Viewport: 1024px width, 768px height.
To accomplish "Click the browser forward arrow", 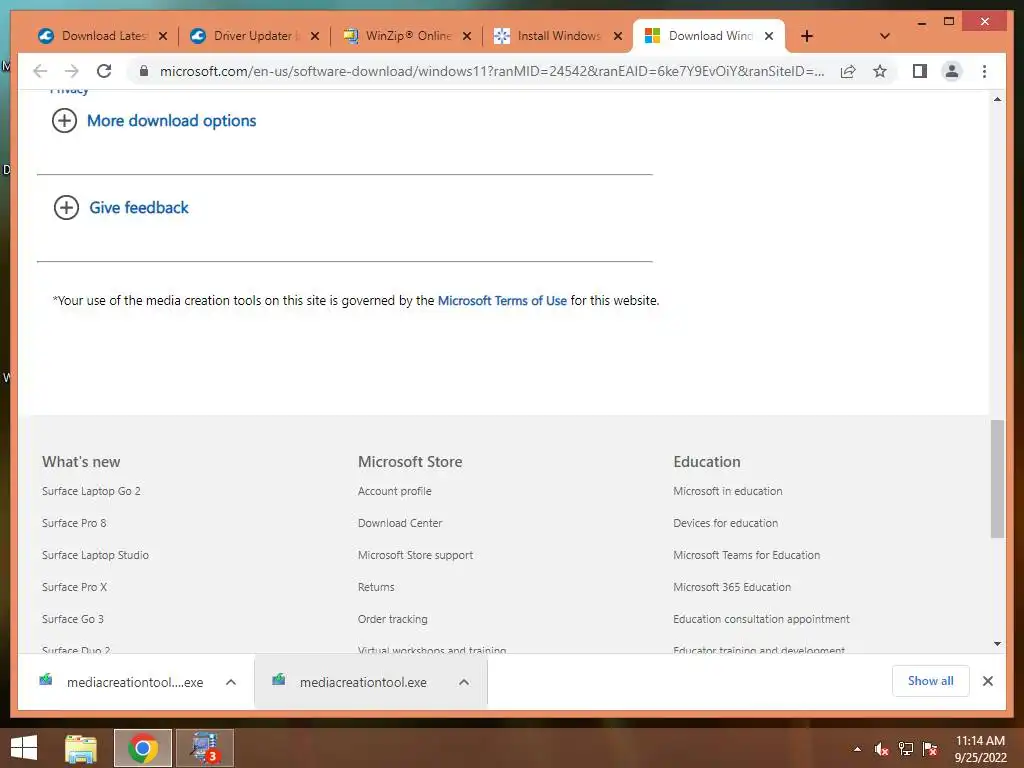I will tap(72, 71).
